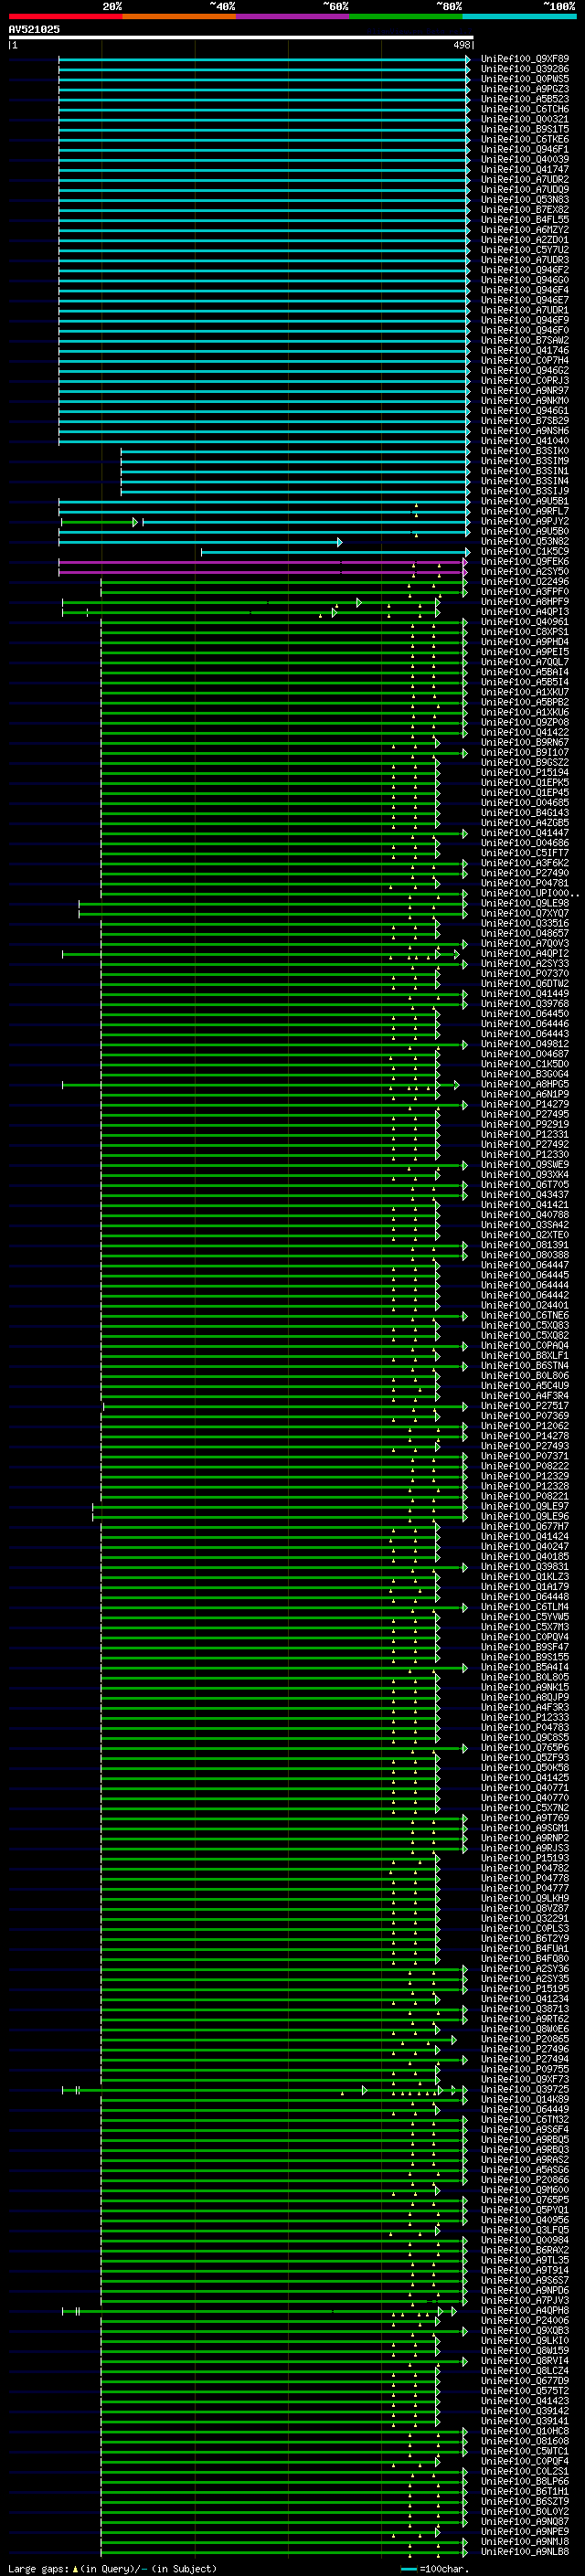Select the UniRef100_Q41447 label
The image size is (585, 2576).
[524, 833]
